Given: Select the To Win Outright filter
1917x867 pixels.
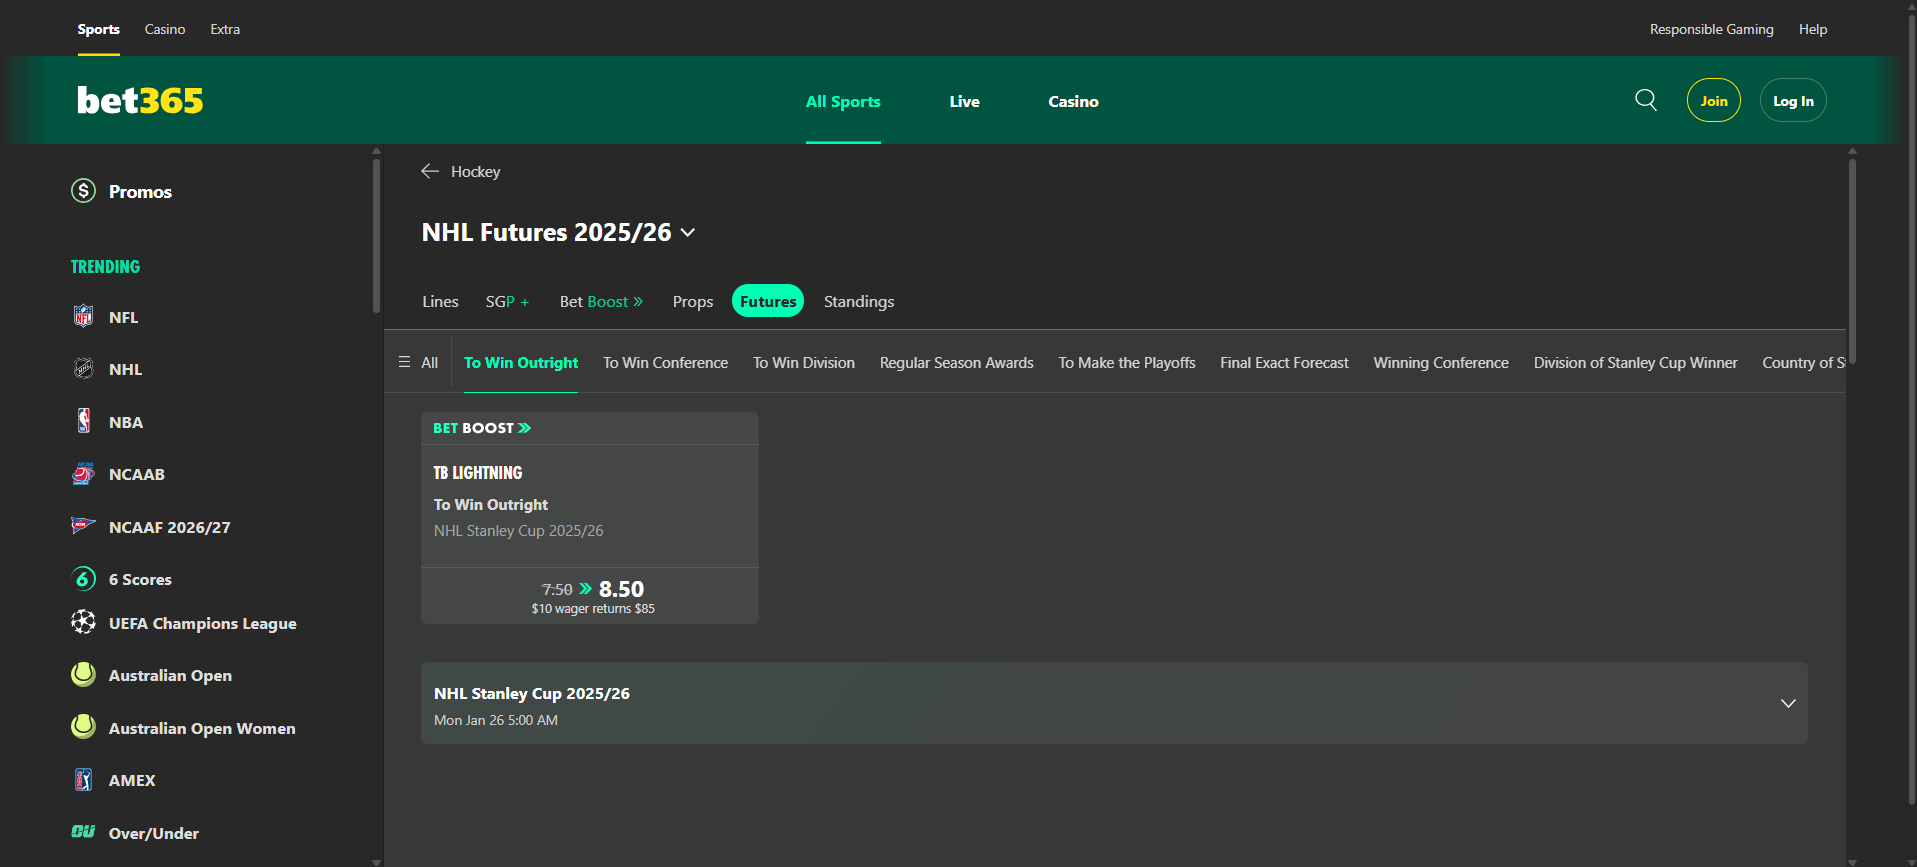Looking at the screenshot, I should click(521, 363).
